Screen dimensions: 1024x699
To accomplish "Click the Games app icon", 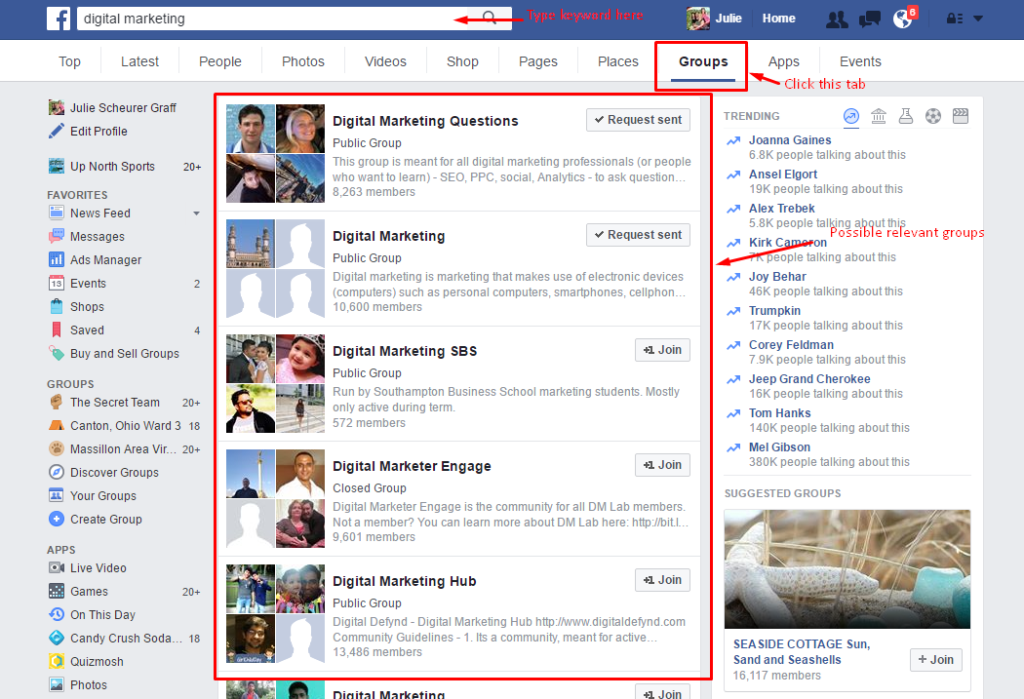I will [56, 591].
